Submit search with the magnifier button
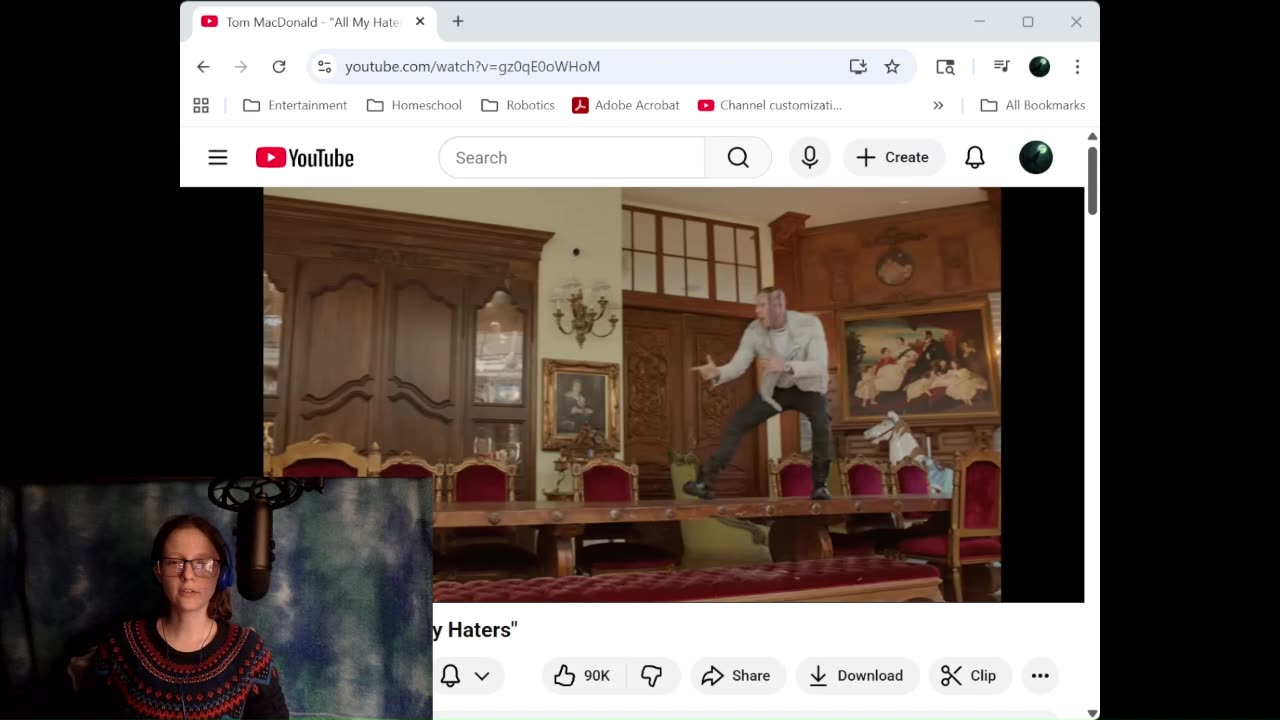The height and width of the screenshot is (720, 1280). [x=738, y=158]
